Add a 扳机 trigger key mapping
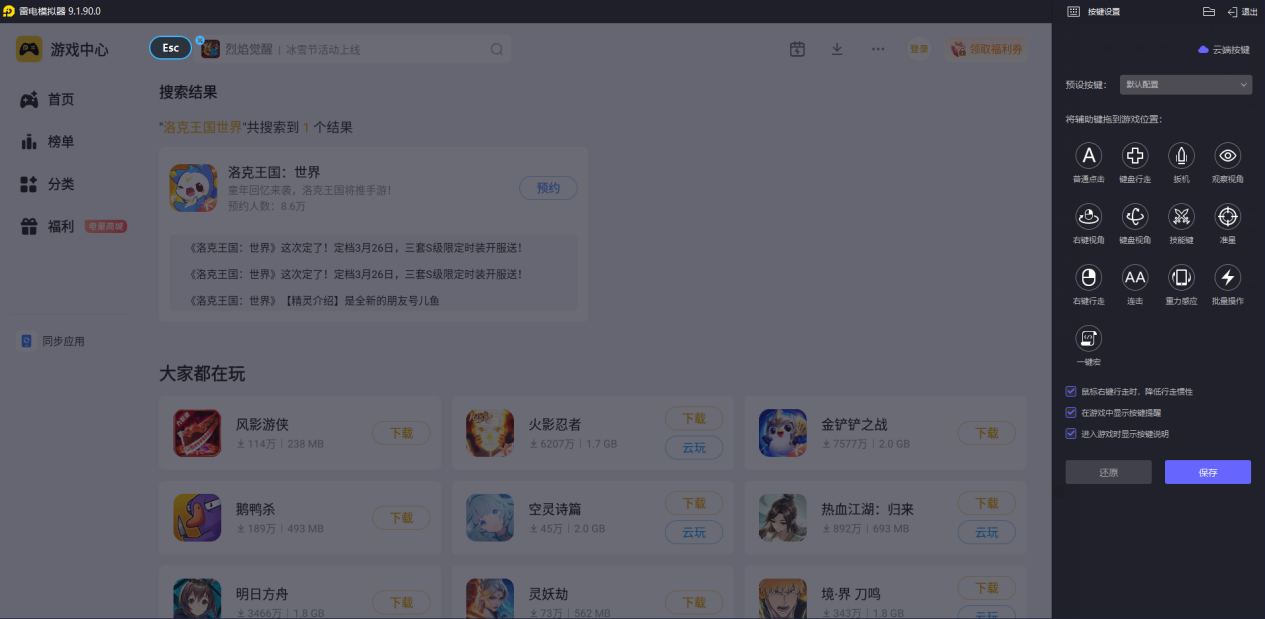This screenshot has width=1265, height=619. click(1181, 157)
